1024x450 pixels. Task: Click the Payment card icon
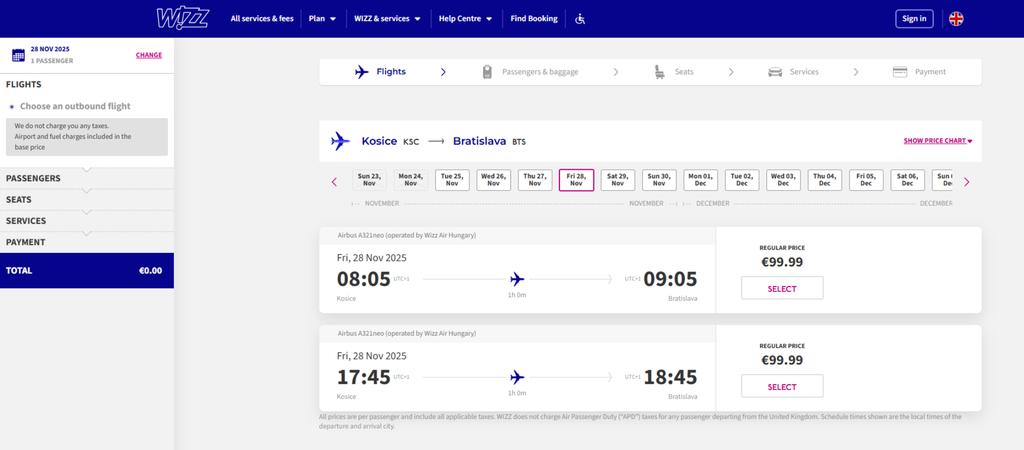[x=900, y=72]
